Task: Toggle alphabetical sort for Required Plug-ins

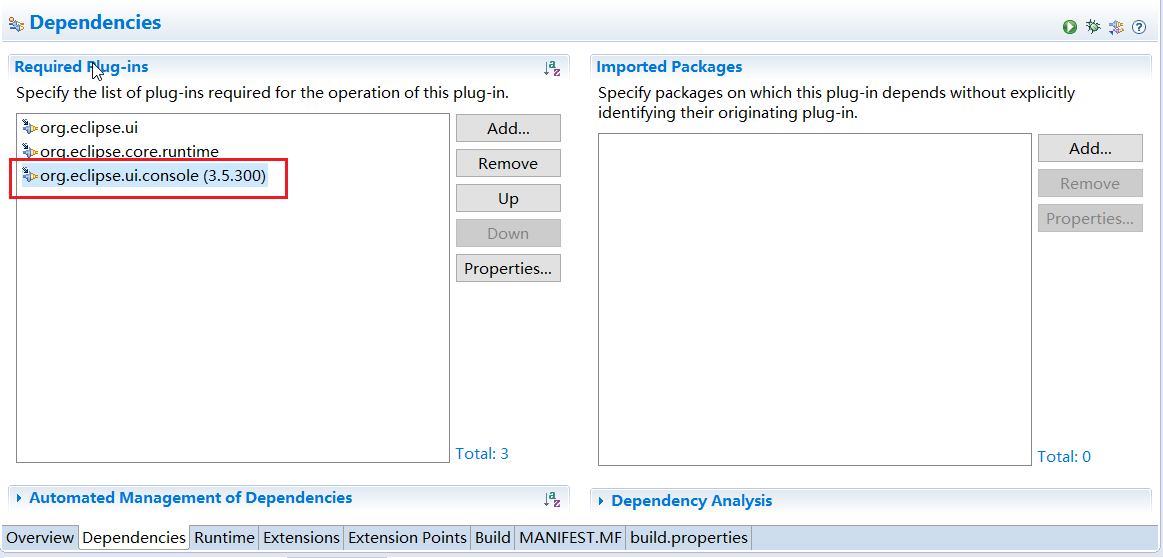Action: point(552,68)
